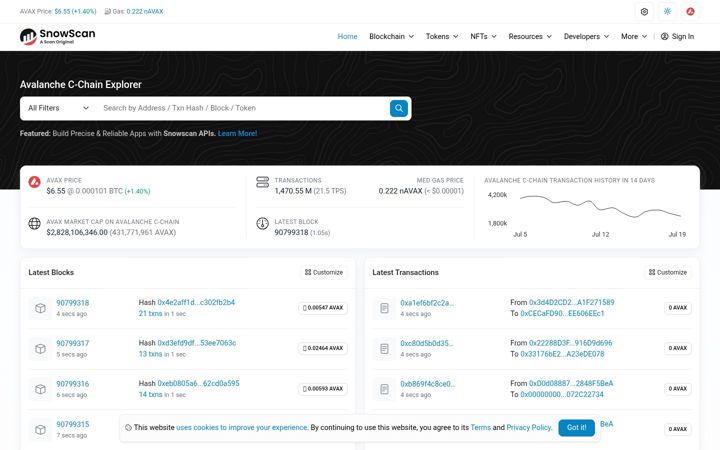The height and width of the screenshot is (450, 720).
Task: View the 13 txns link
Action: (x=150, y=354)
